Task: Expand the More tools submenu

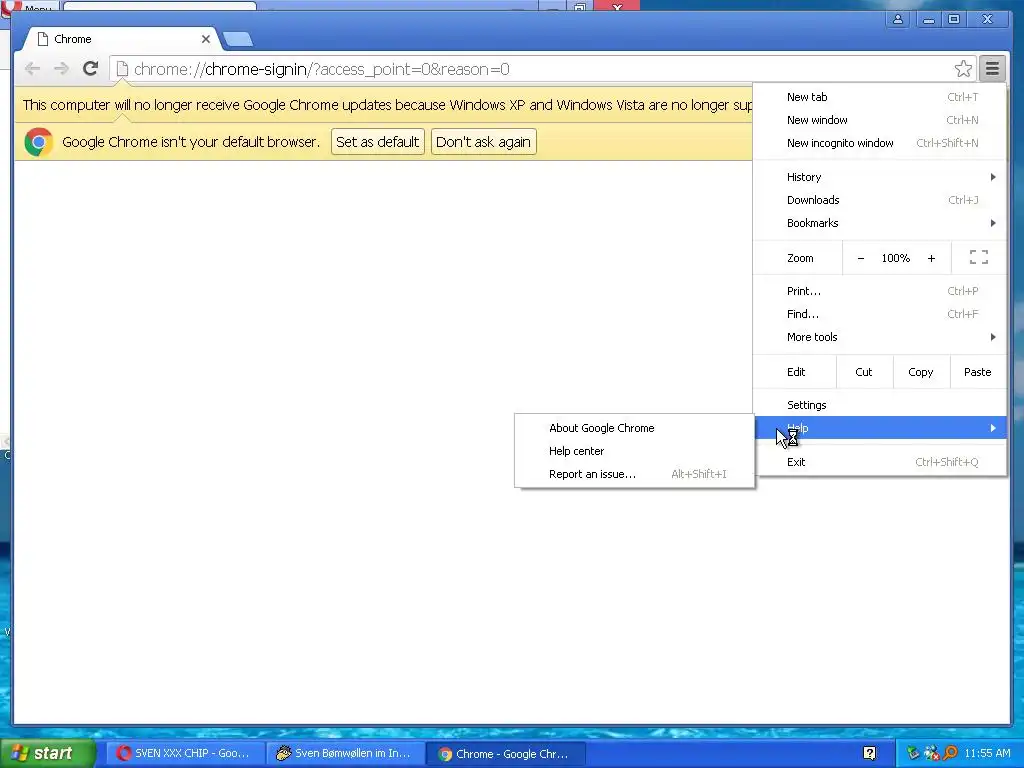Action: [x=880, y=337]
